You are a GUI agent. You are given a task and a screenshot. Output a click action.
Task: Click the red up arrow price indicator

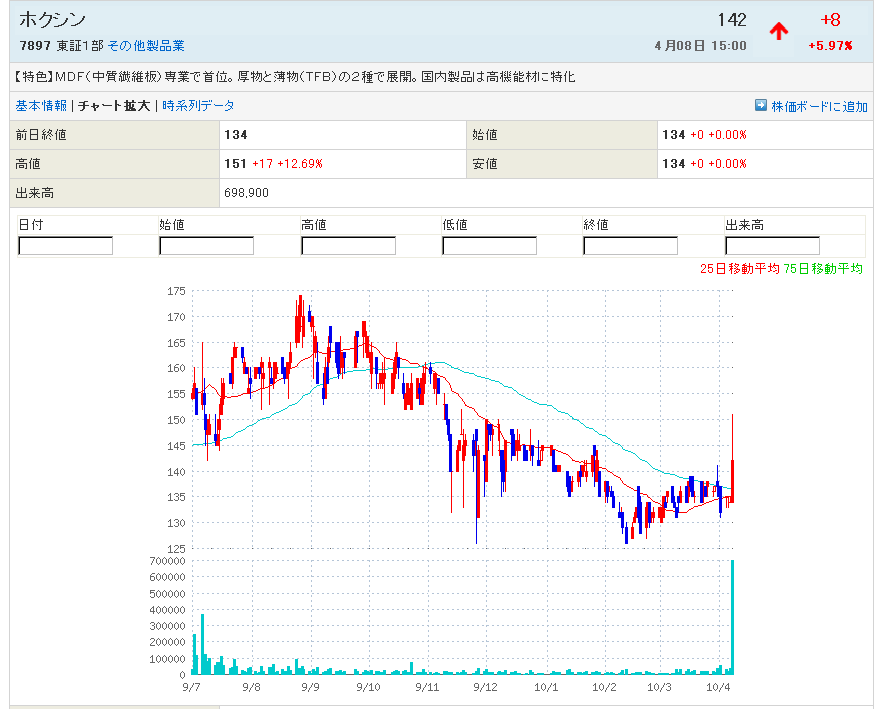point(779,30)
